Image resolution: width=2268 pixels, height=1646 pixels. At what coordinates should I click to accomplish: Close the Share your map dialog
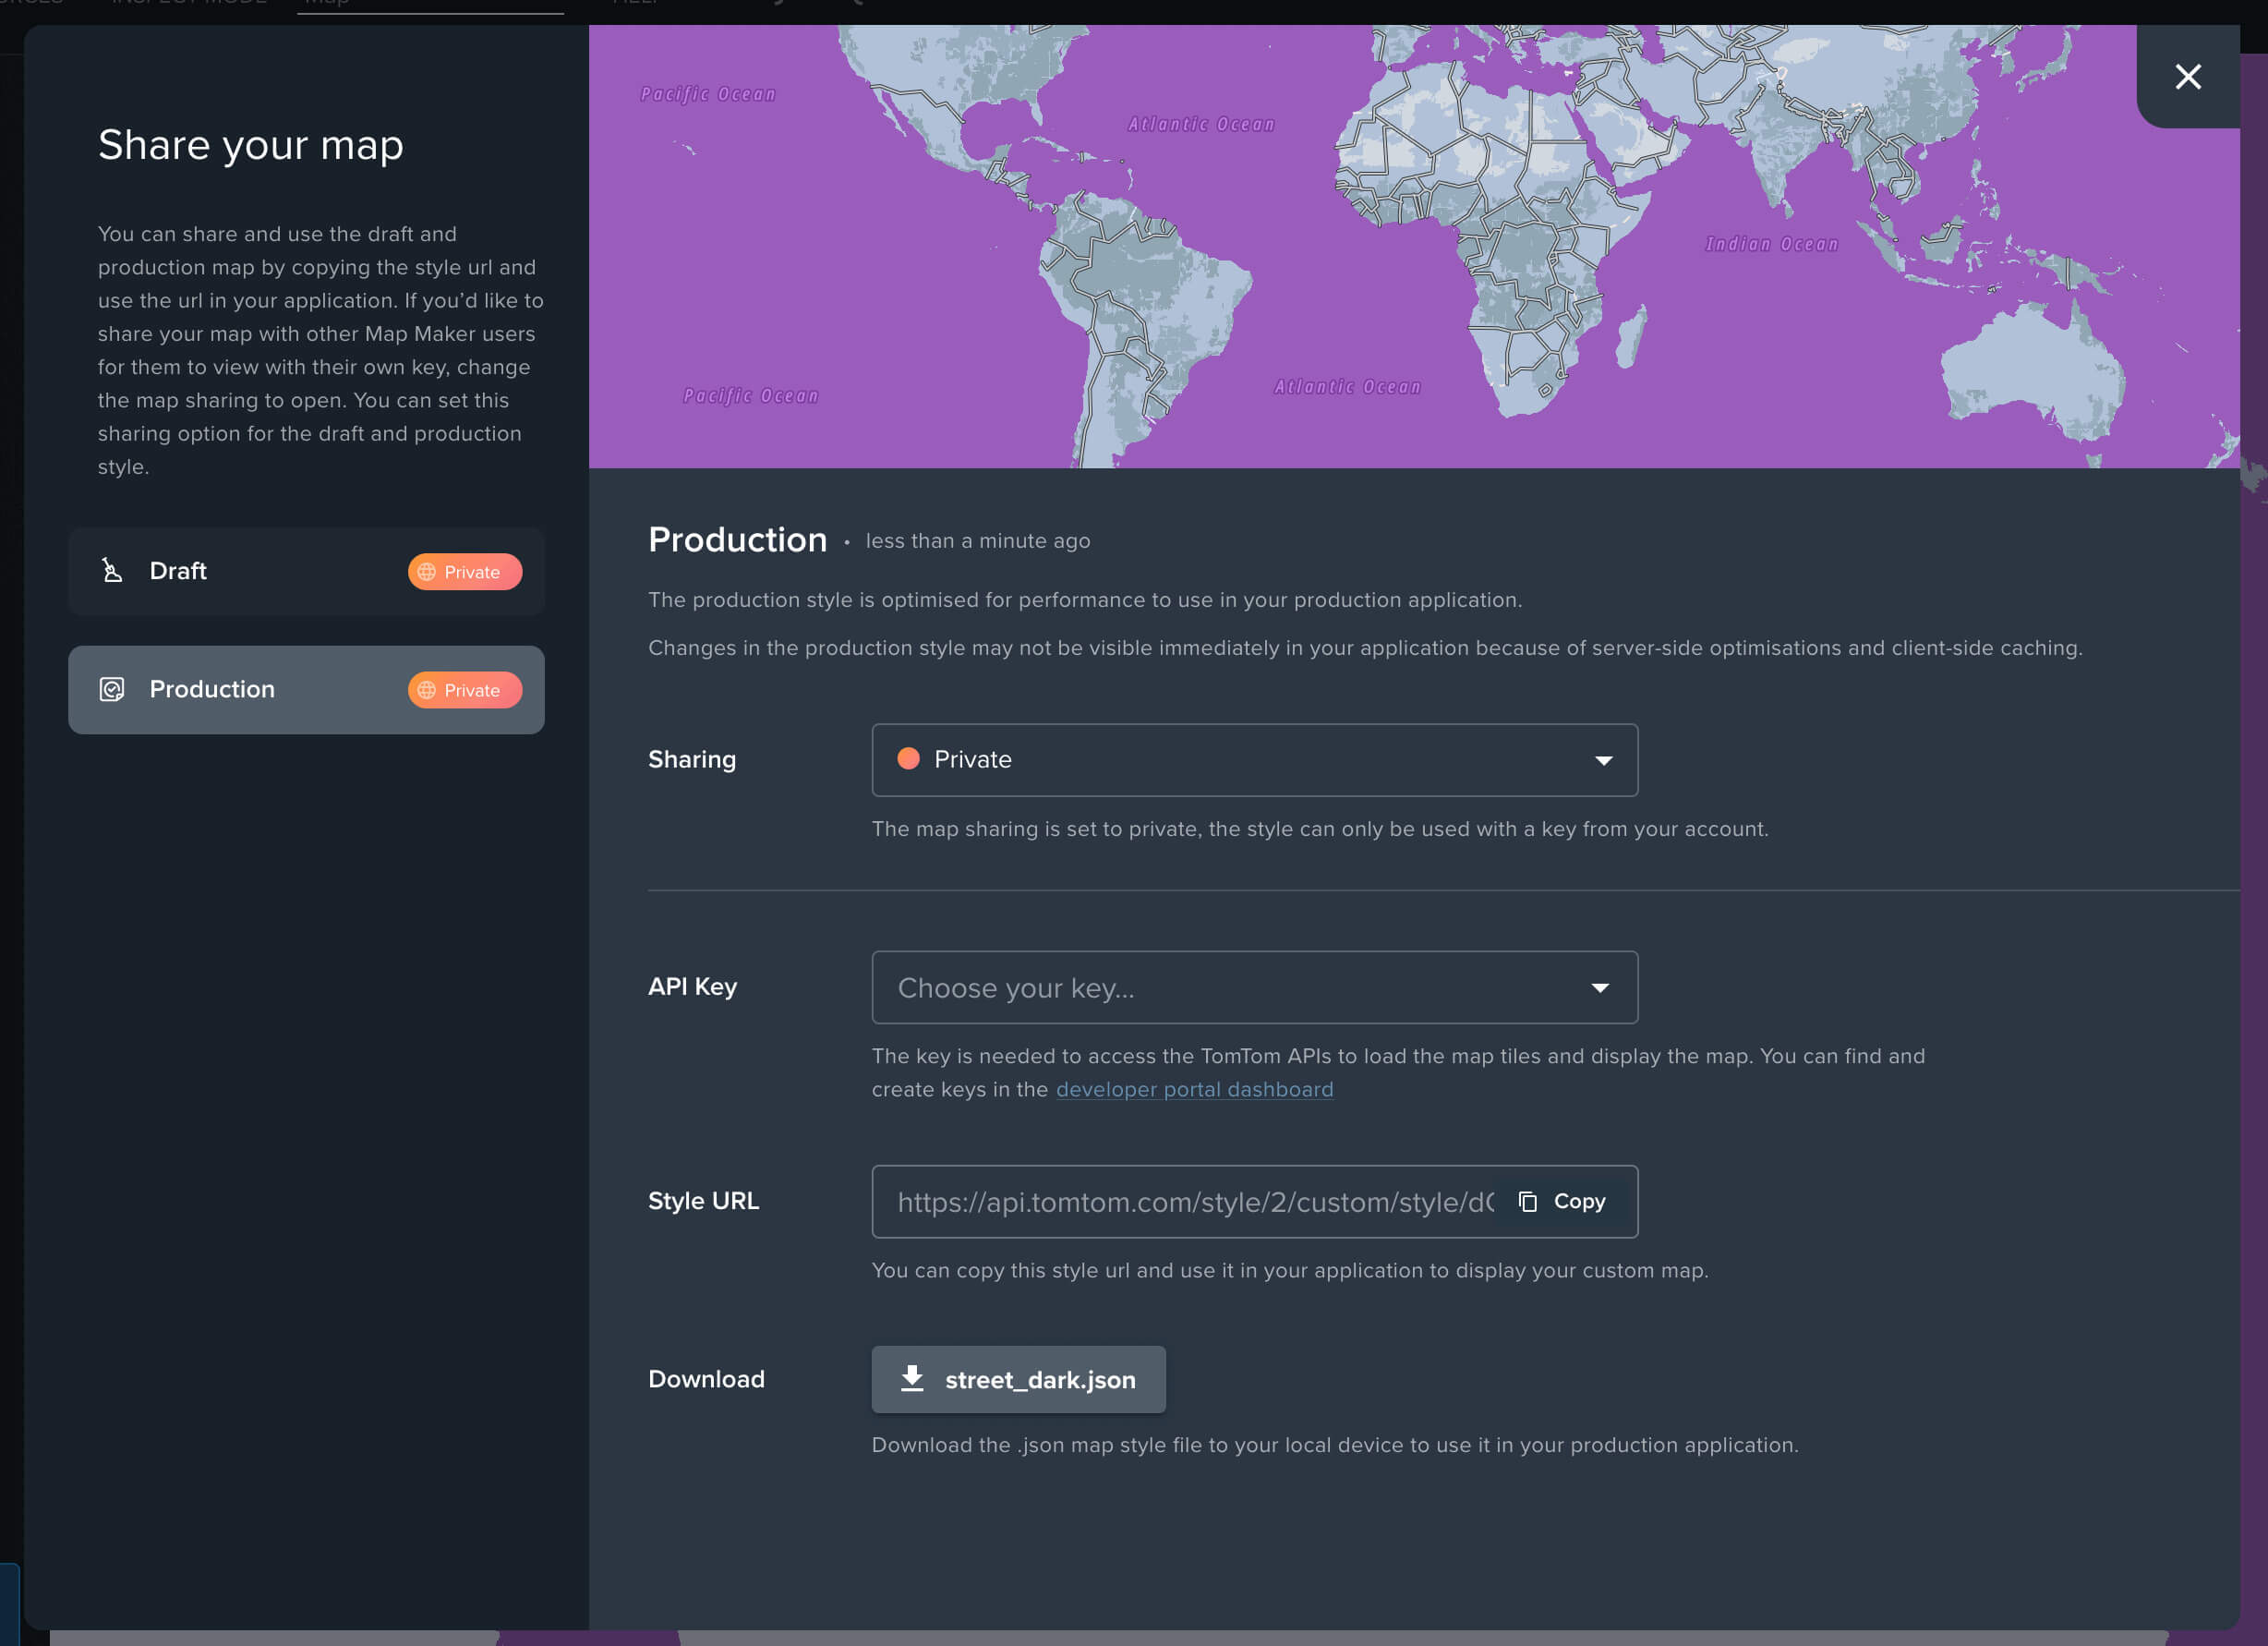coord(2187,77)
